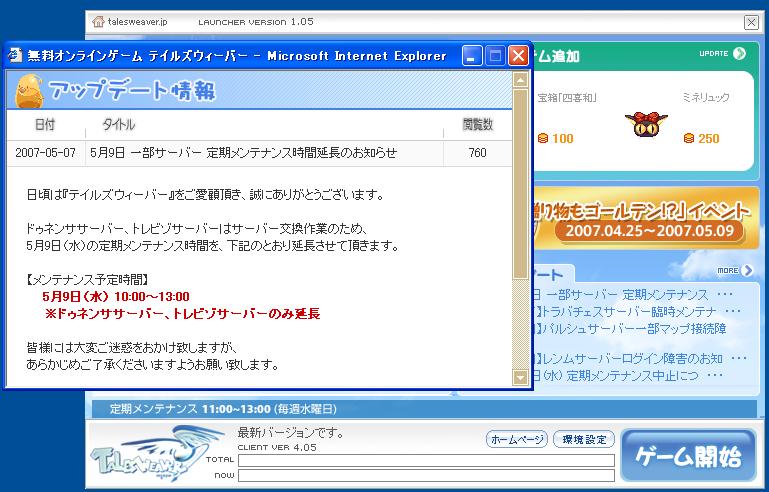Close the TalesWeaver launcher window
Screen dimensions: 769x492
click(x=751, y=22)
